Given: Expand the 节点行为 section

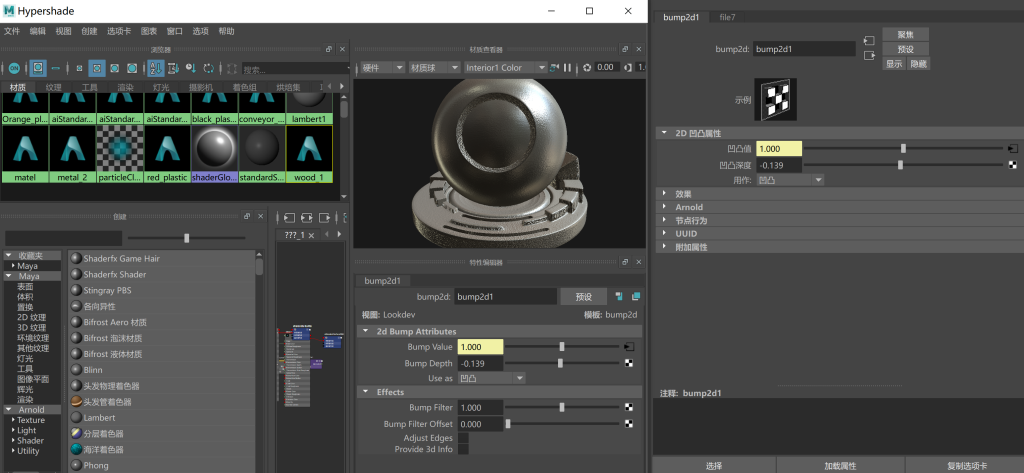Looking at the screenshot, I should tap(665, 220).
